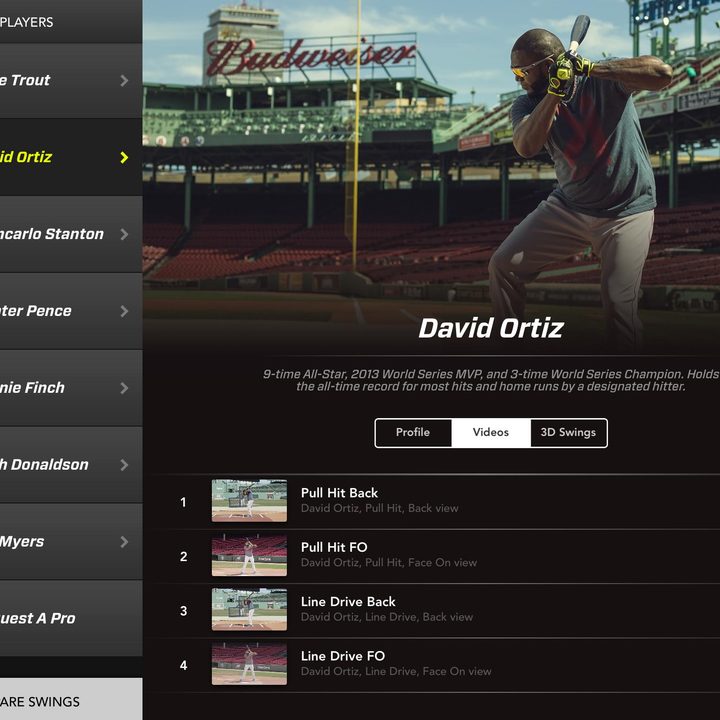Pick Donaldson from the players list
This screenshot has width=720, height=720.
click(44, 465)
